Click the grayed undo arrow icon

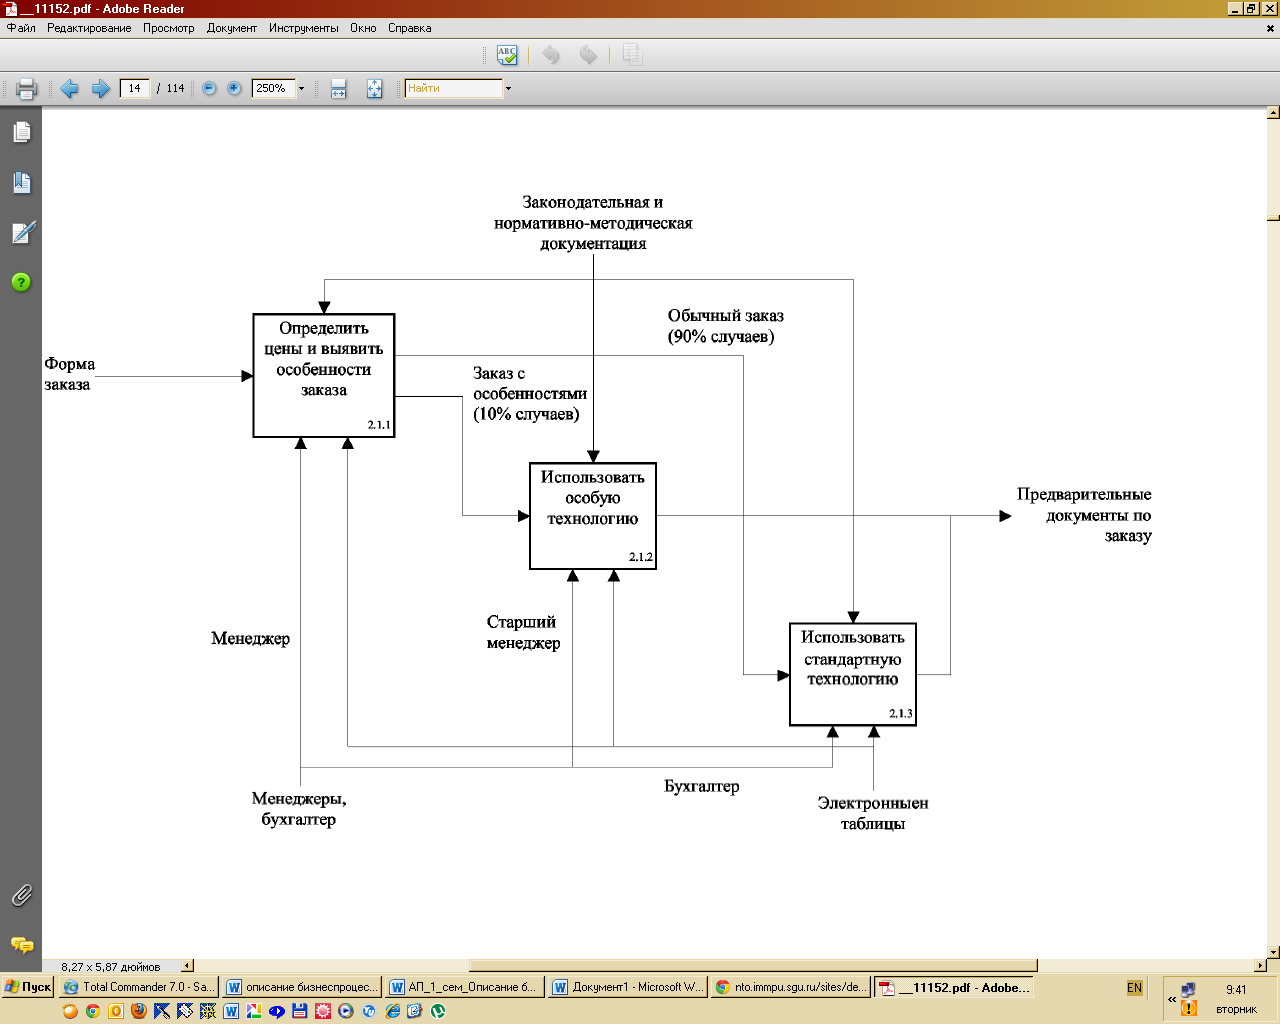pos(551,55)
